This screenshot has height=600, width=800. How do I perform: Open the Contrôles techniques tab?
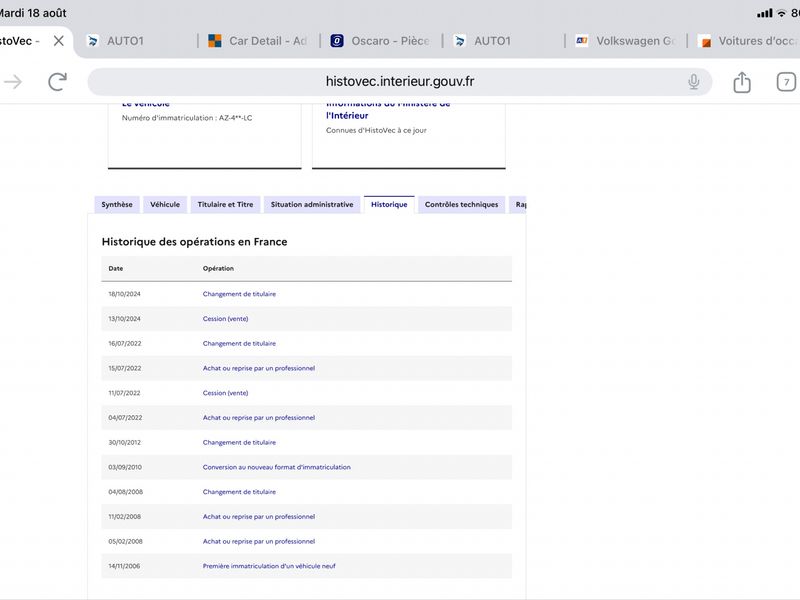pos(461,205)
